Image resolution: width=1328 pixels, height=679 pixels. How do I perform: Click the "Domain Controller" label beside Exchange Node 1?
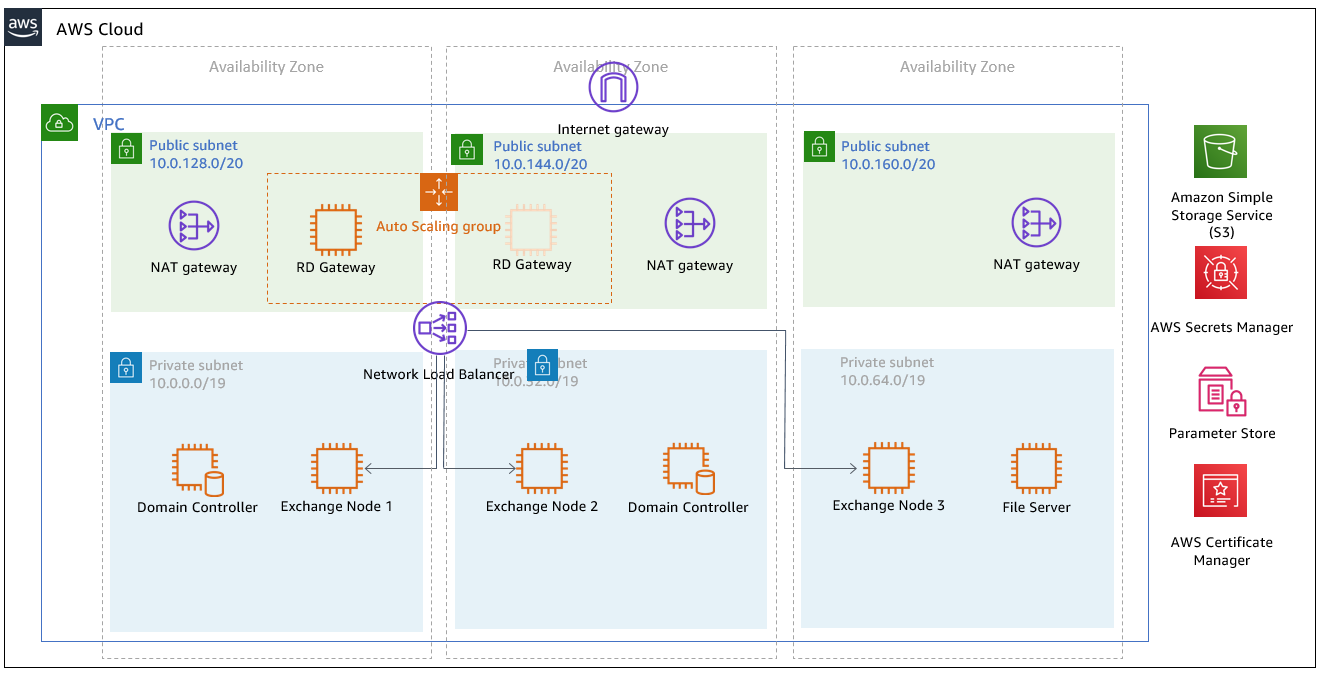click(x=197, y=507)
